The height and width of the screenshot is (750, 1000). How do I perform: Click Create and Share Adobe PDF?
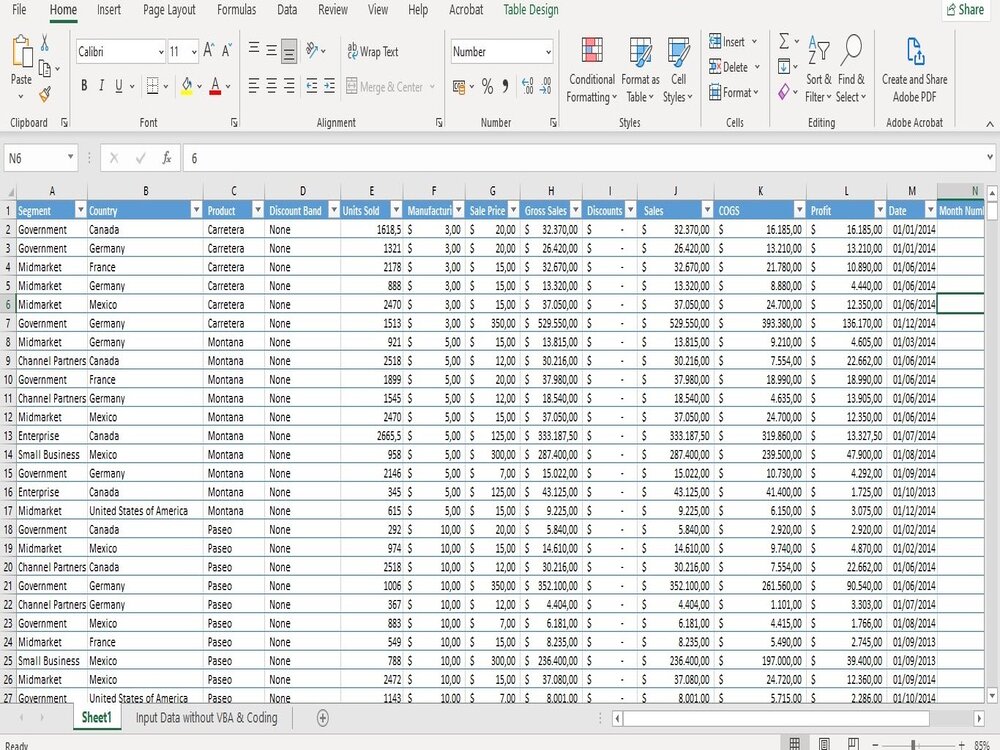click(x=914, y=69)
